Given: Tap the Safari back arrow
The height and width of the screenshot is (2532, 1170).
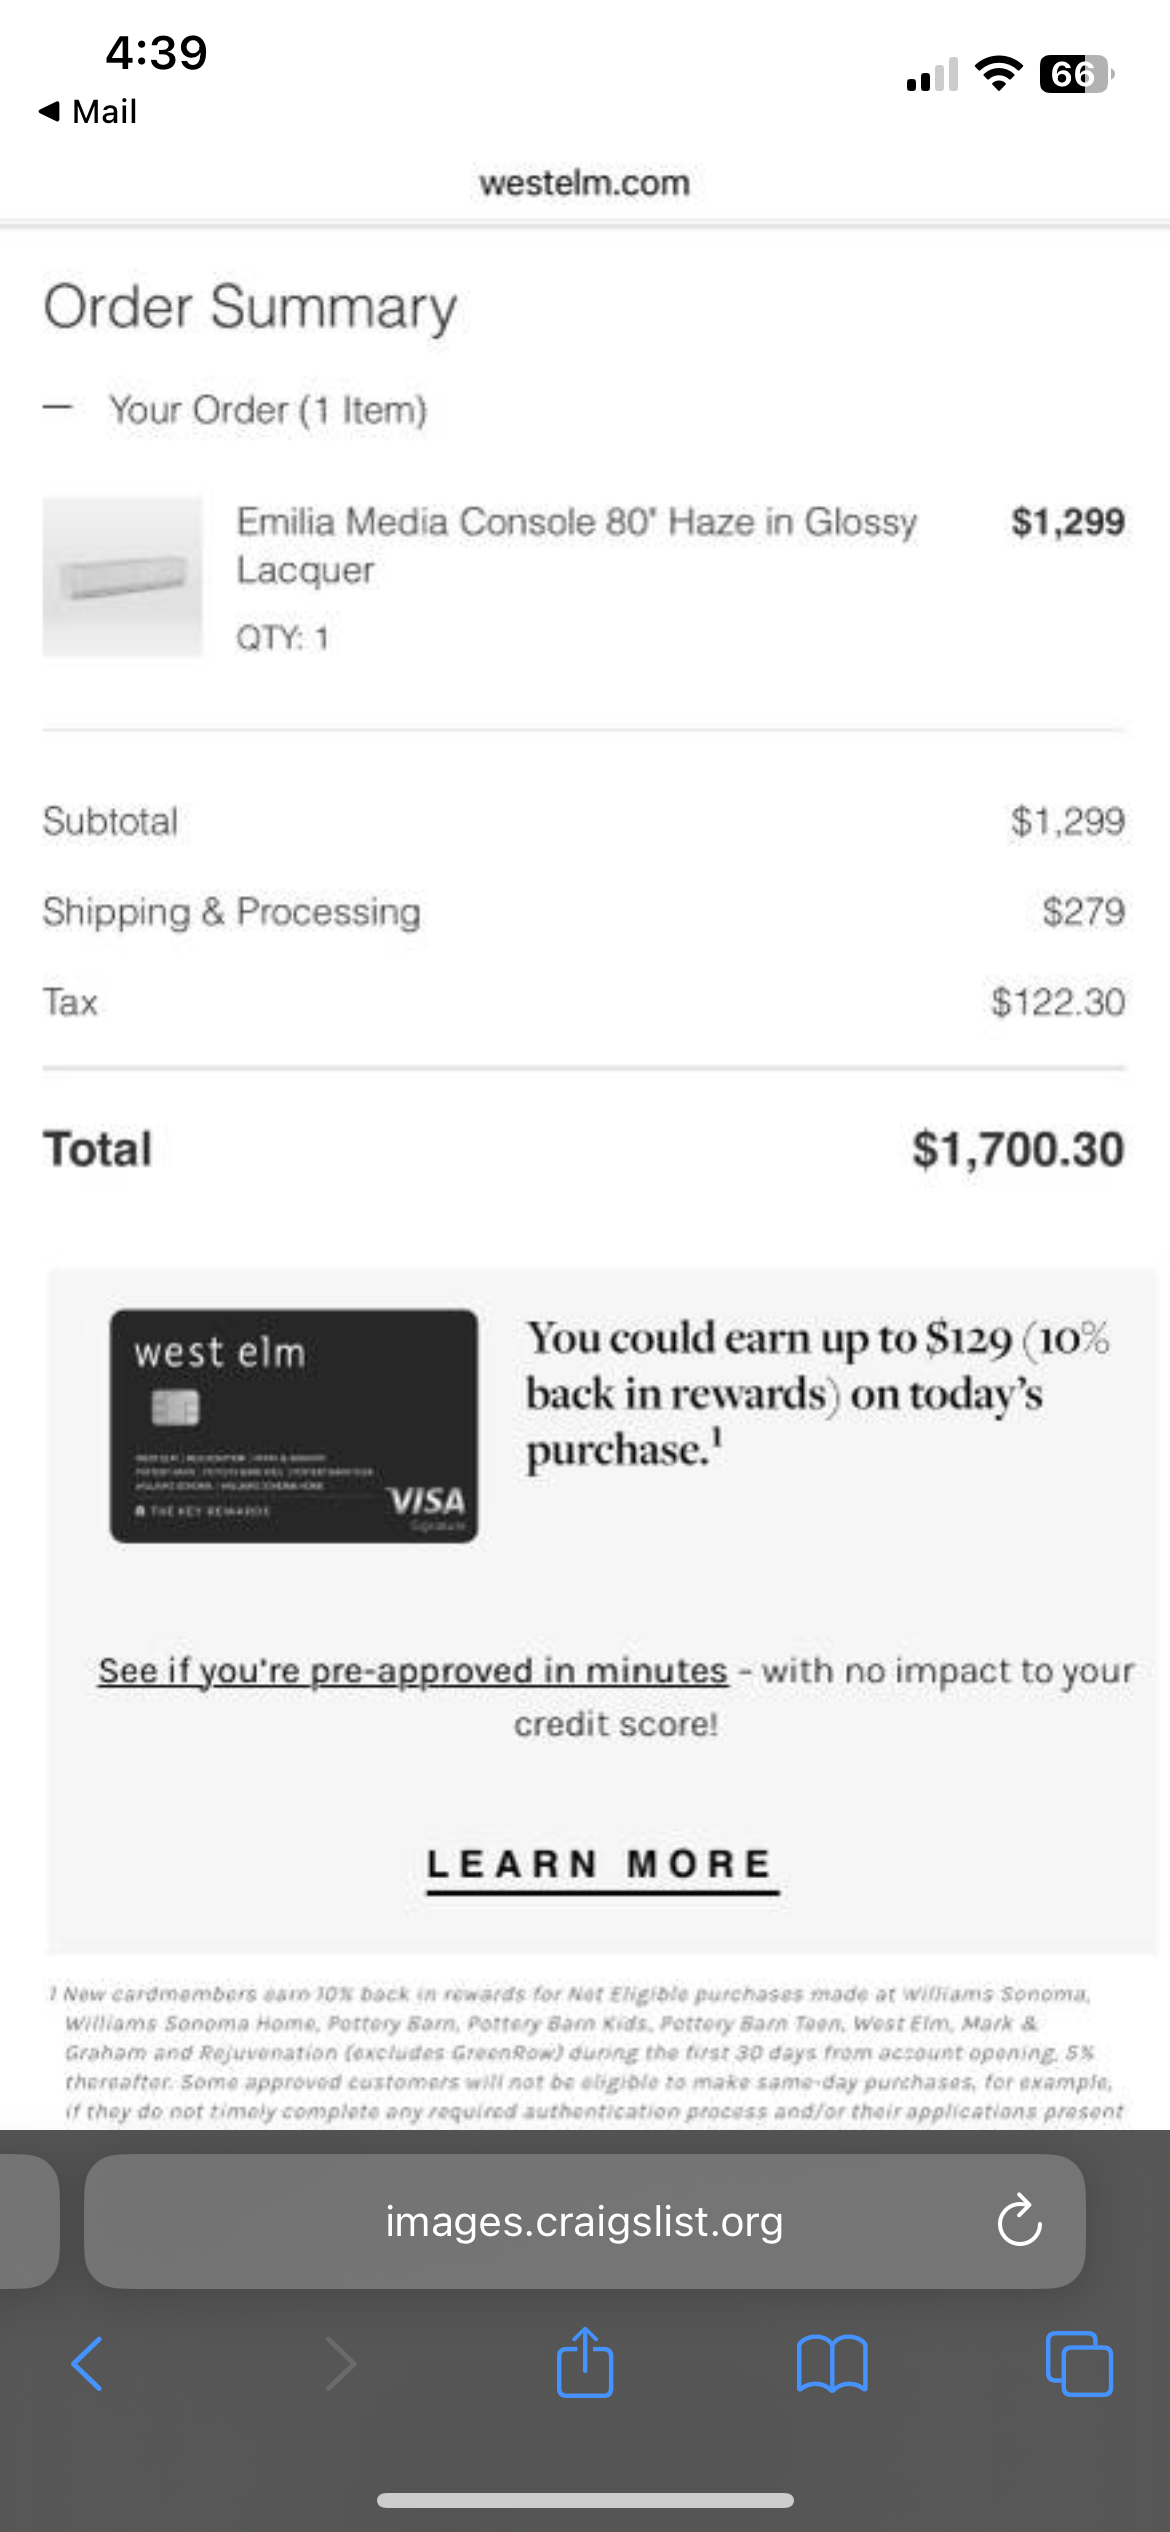Looking at the screenshot, I should [x=87, y=2363].
